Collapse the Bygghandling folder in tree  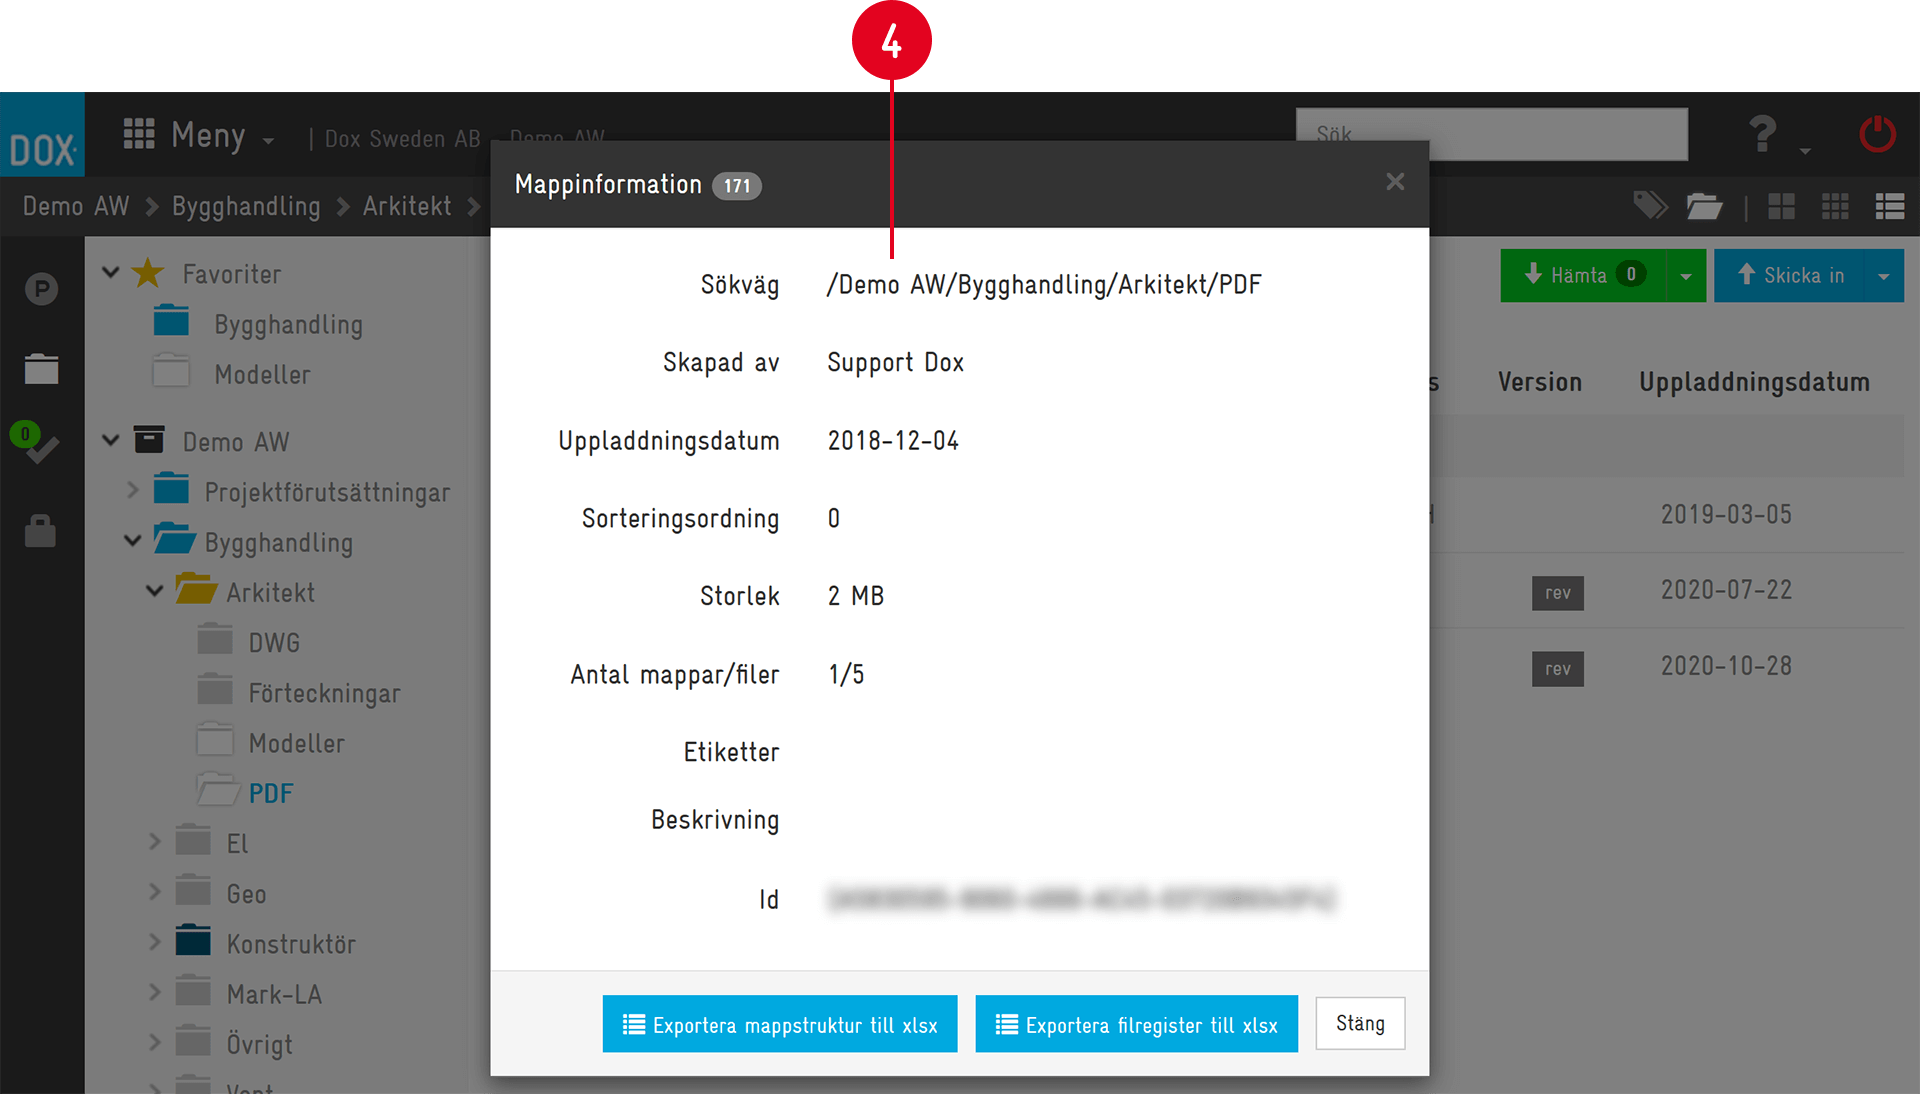point(133,541)
